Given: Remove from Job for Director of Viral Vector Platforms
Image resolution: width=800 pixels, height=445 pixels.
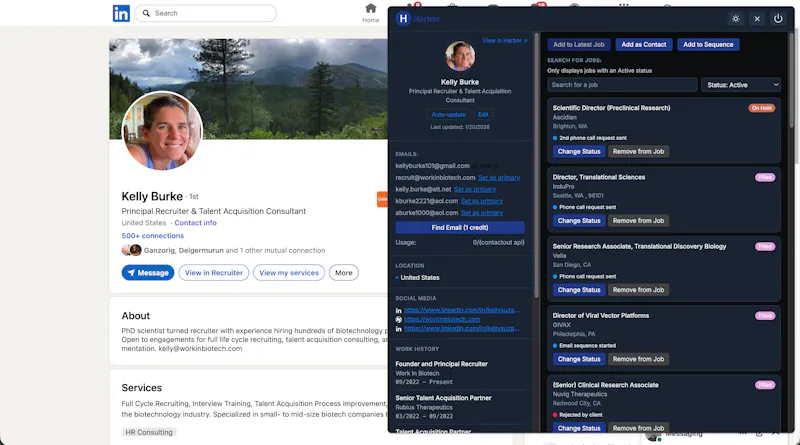Looking at the screenshot, I should 638,359.
